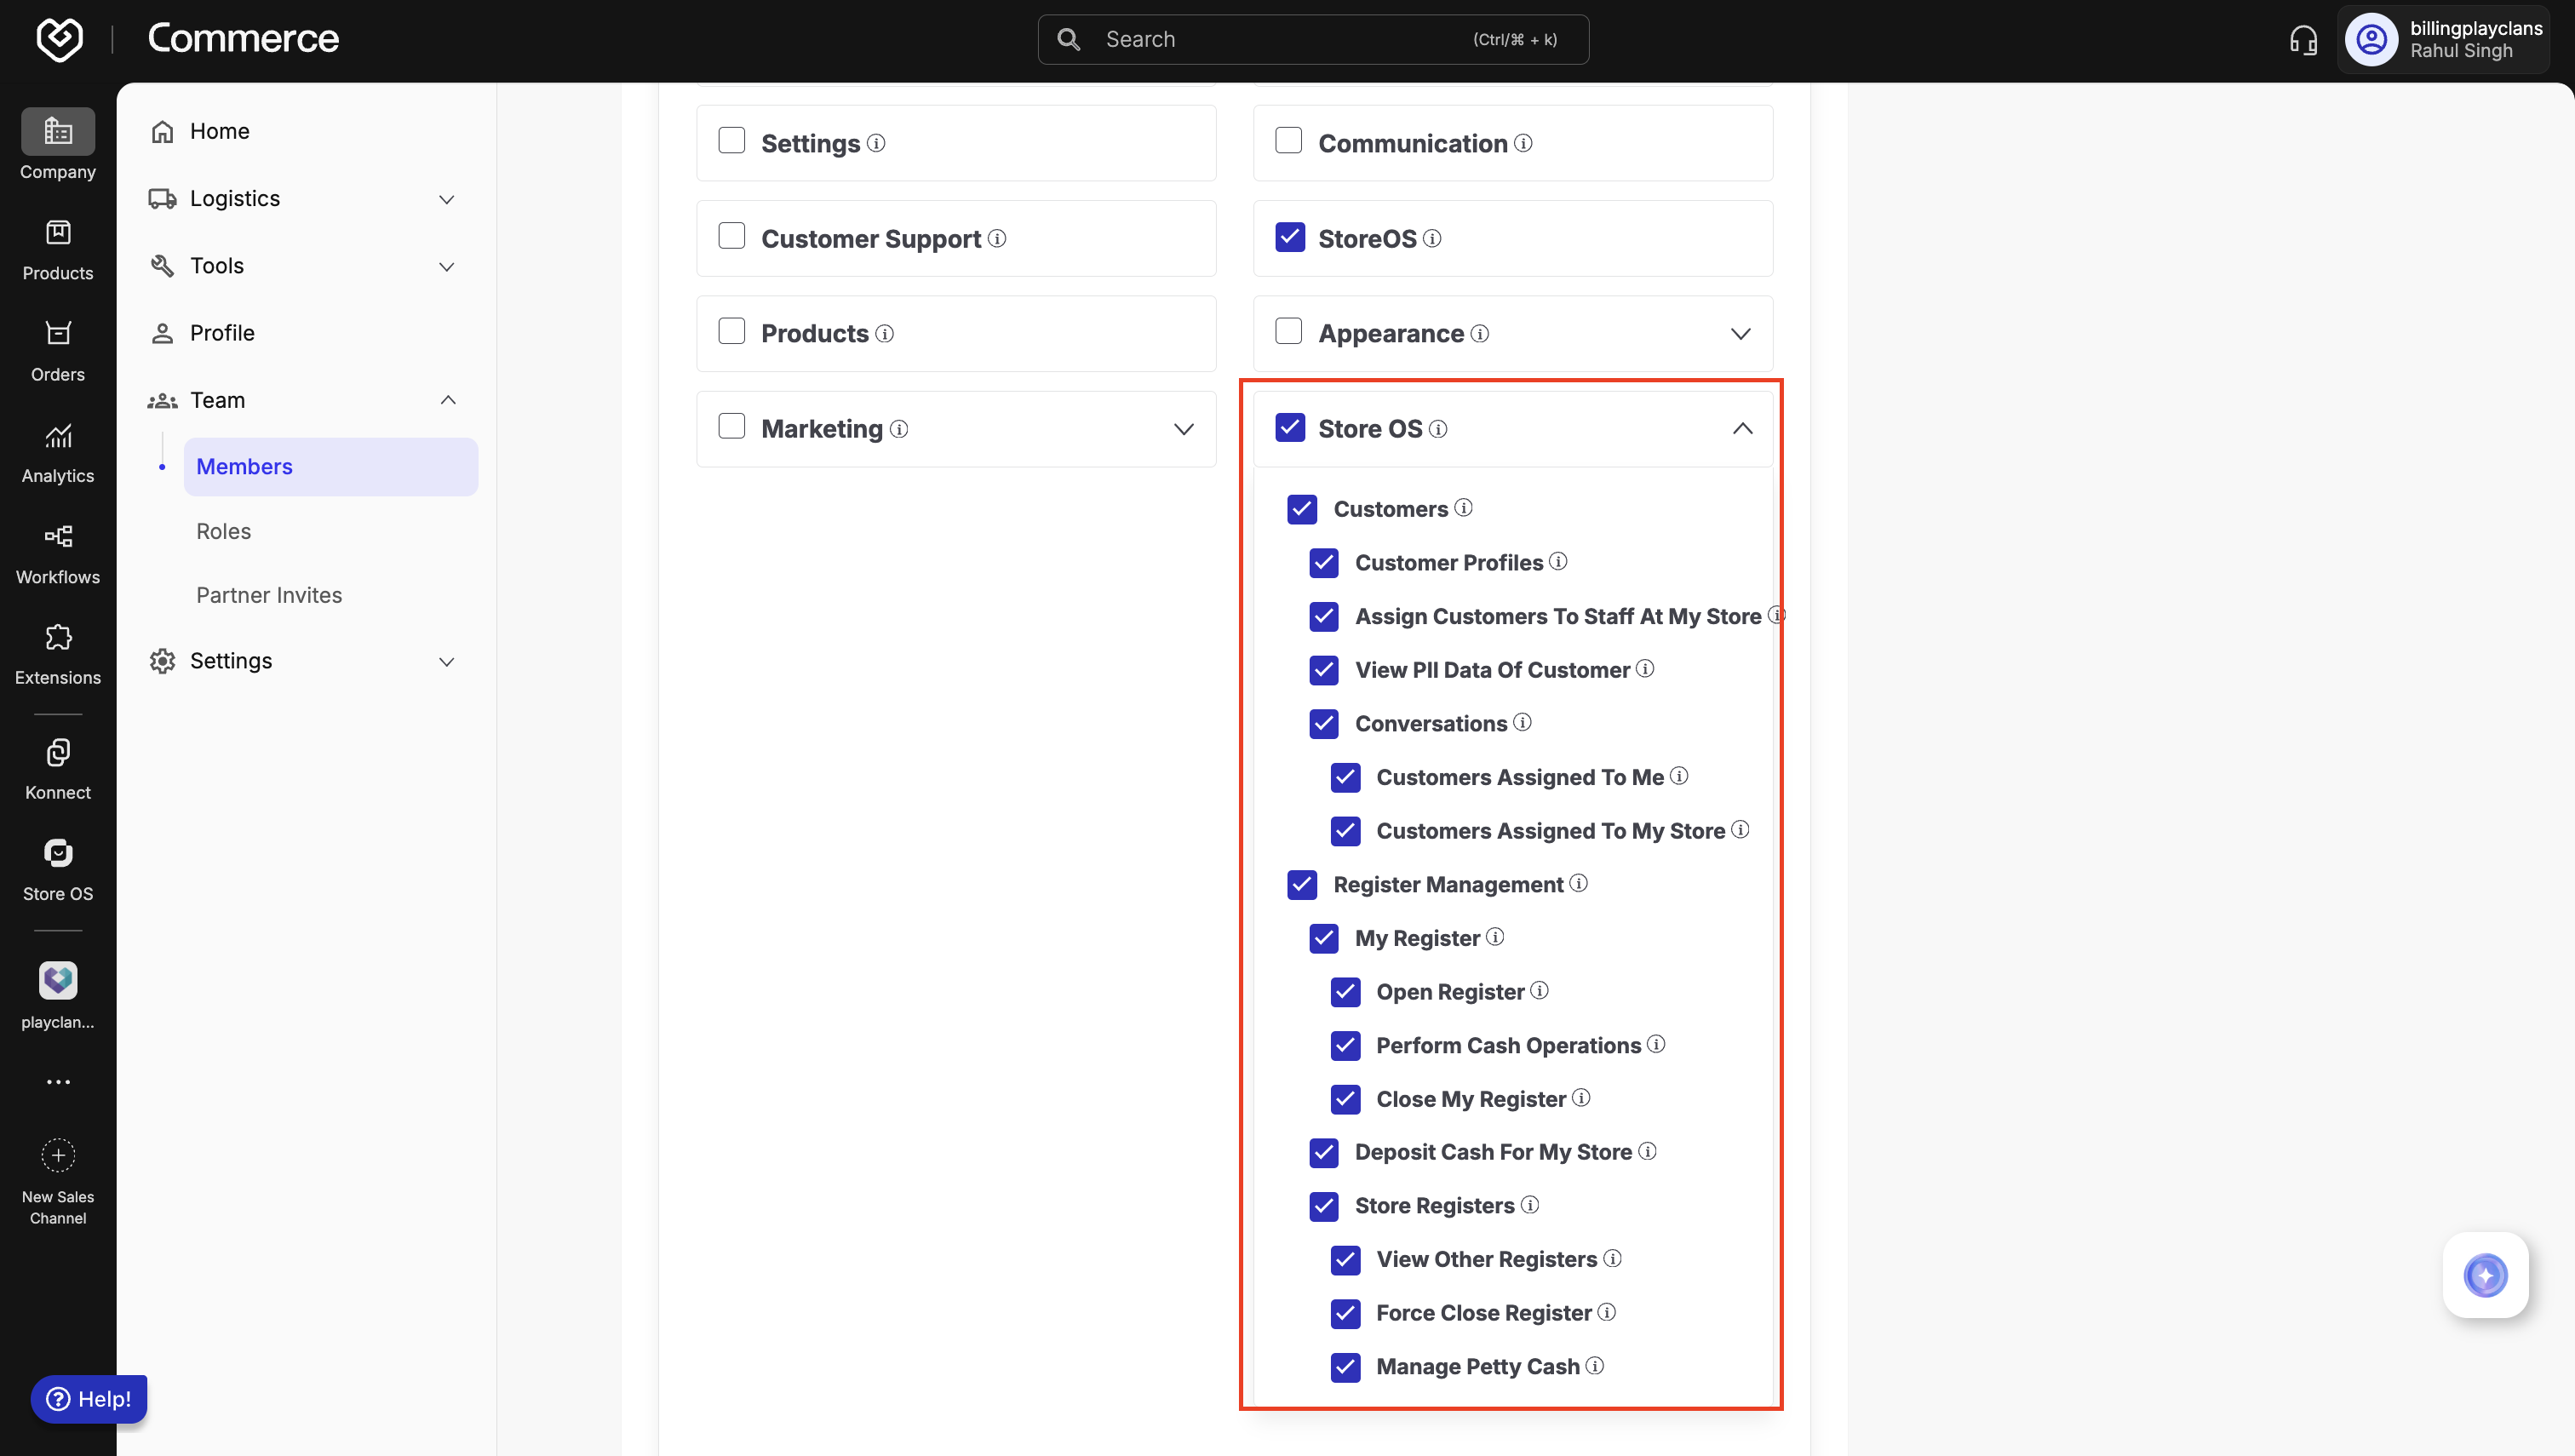This screenshot has height=1456, width=2575.
Task: Open the Workflows section icon
Action: click(x=58, y=537)
